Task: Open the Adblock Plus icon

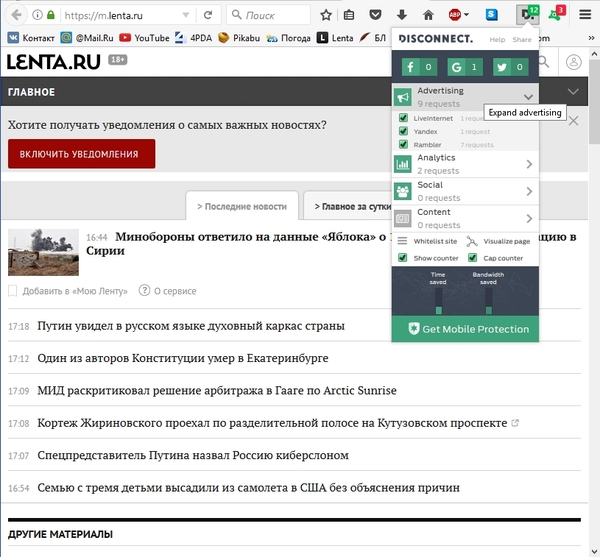Action: click(456, 15)
